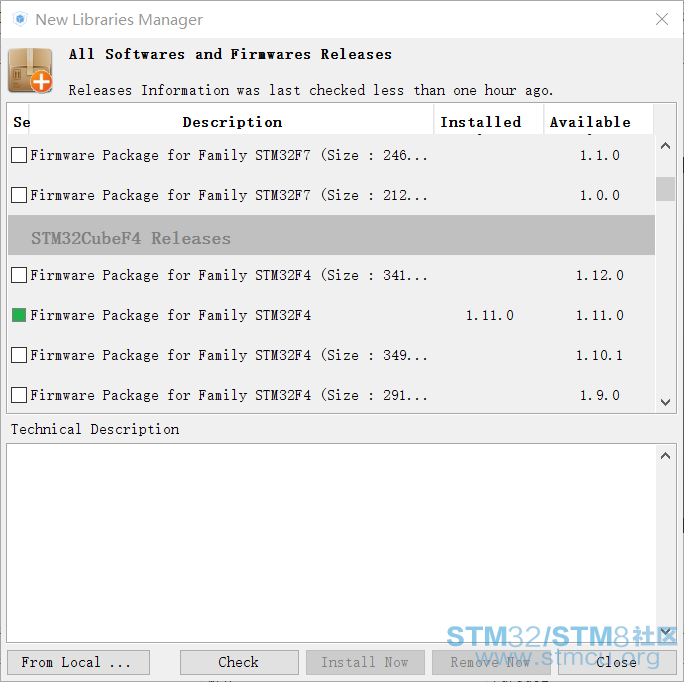Click the Install Now button
Screen dimensions: 684x682
click(x=365, y=662)
